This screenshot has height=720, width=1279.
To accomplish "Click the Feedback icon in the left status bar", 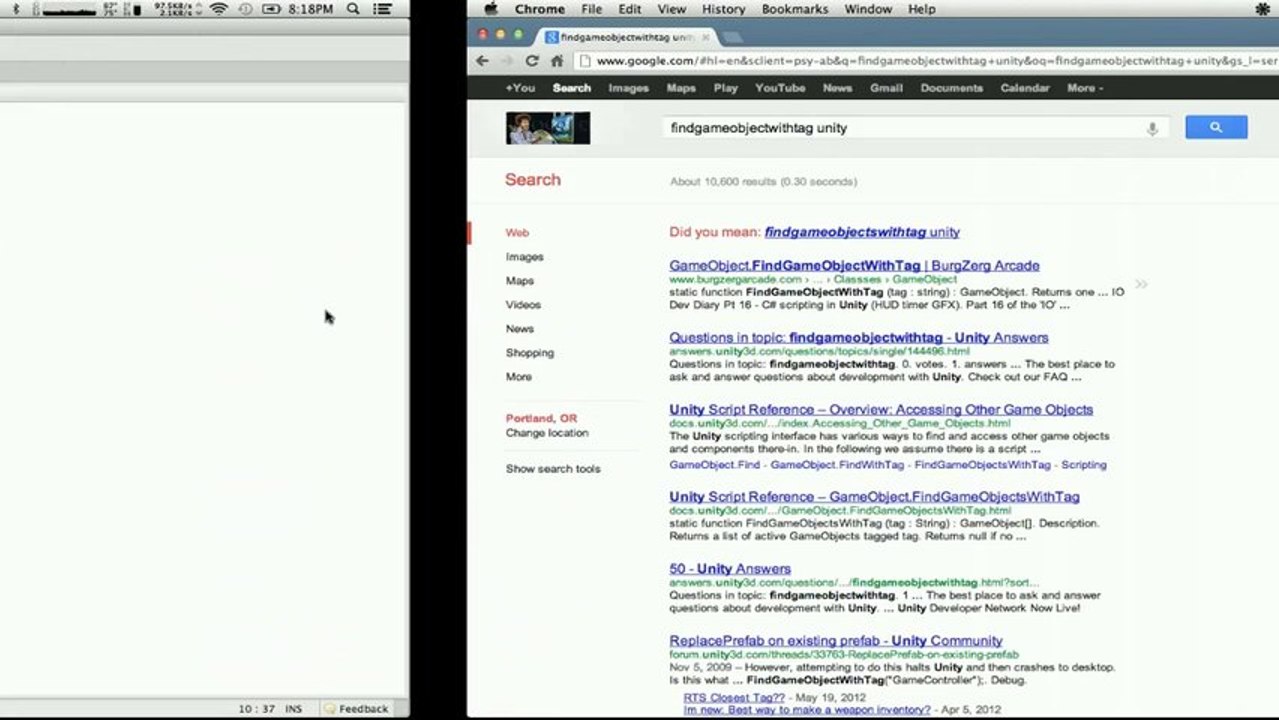I will click(x=330, y=709).
